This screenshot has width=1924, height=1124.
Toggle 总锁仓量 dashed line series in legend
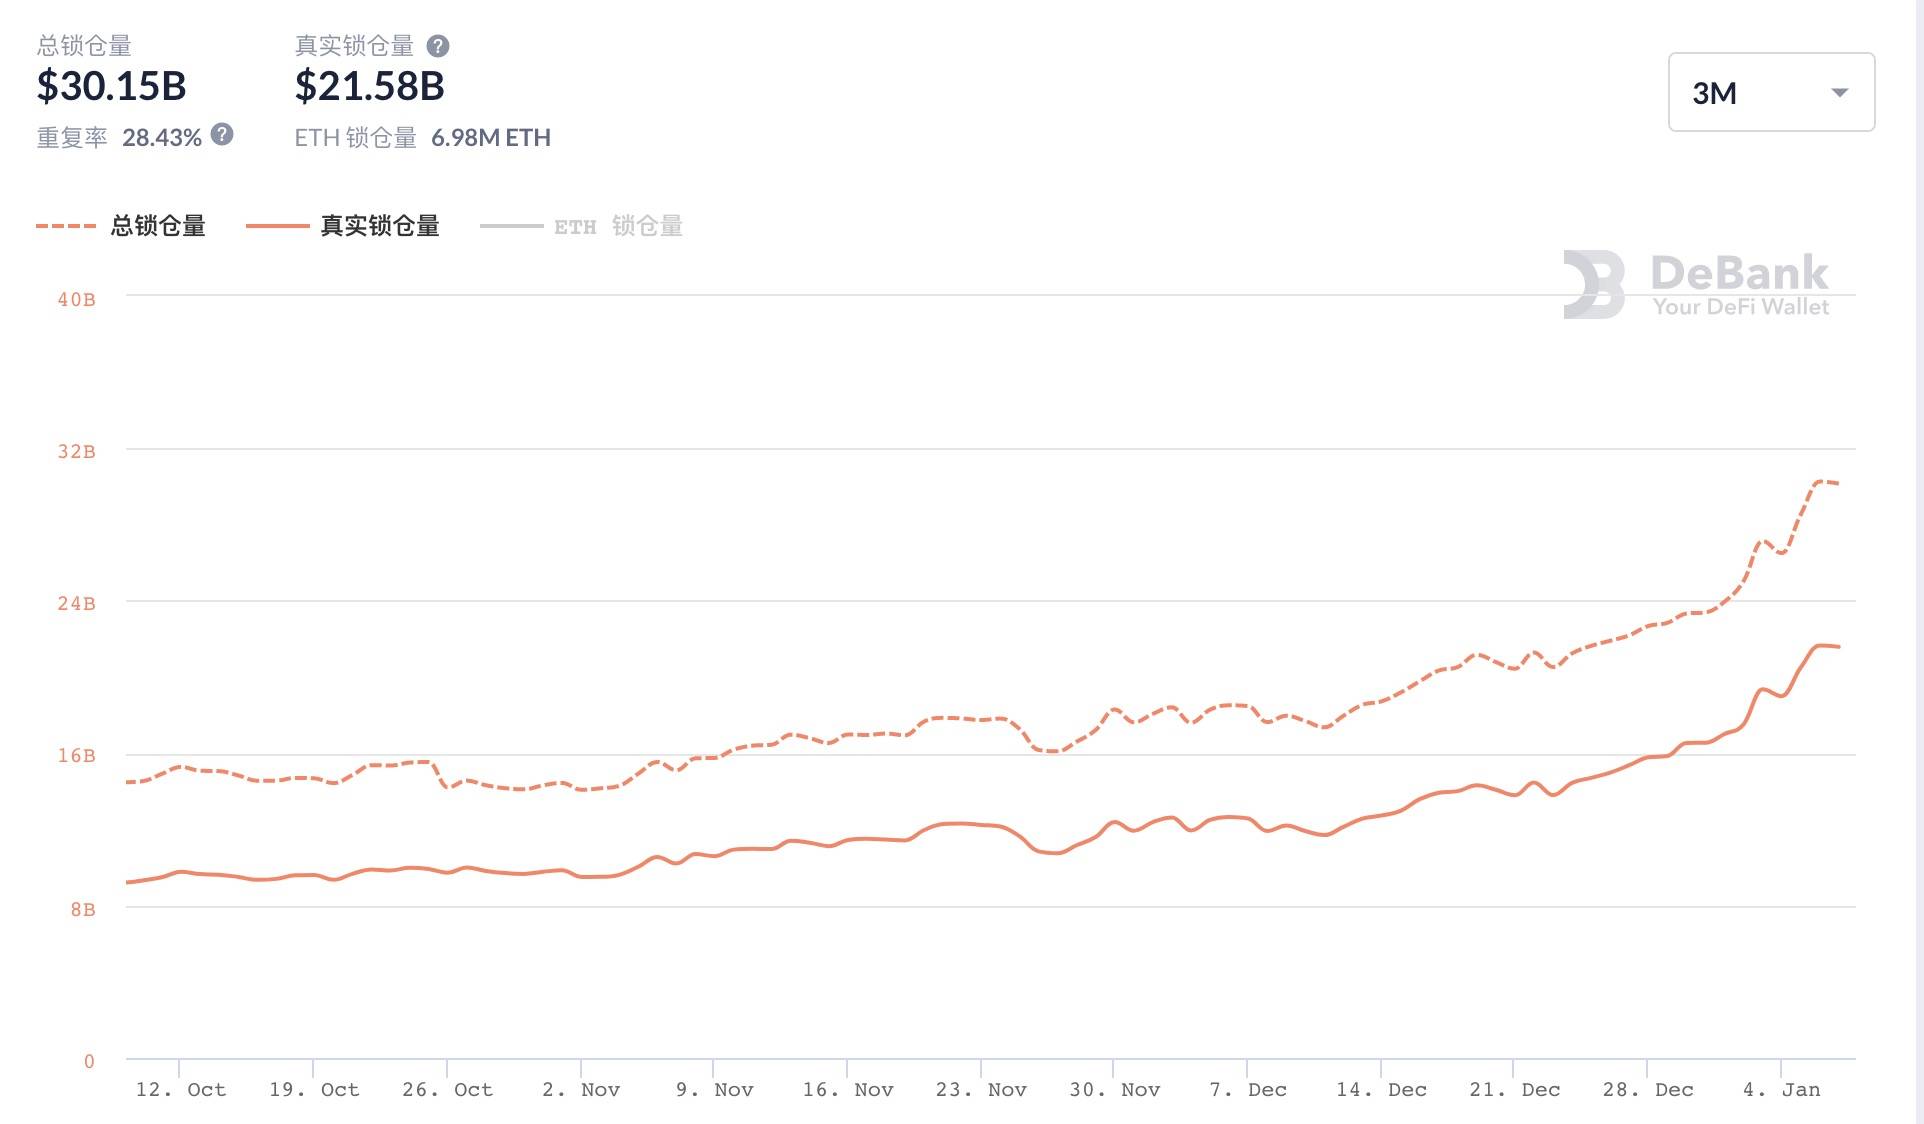click(x=158, y=226)
